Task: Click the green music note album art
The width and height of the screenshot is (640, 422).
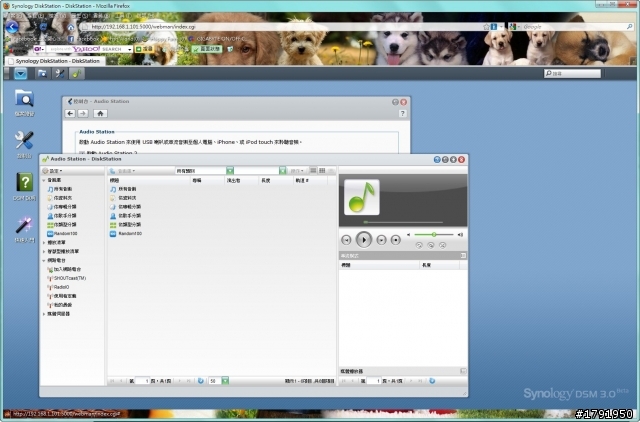Action: click(362, 197)
